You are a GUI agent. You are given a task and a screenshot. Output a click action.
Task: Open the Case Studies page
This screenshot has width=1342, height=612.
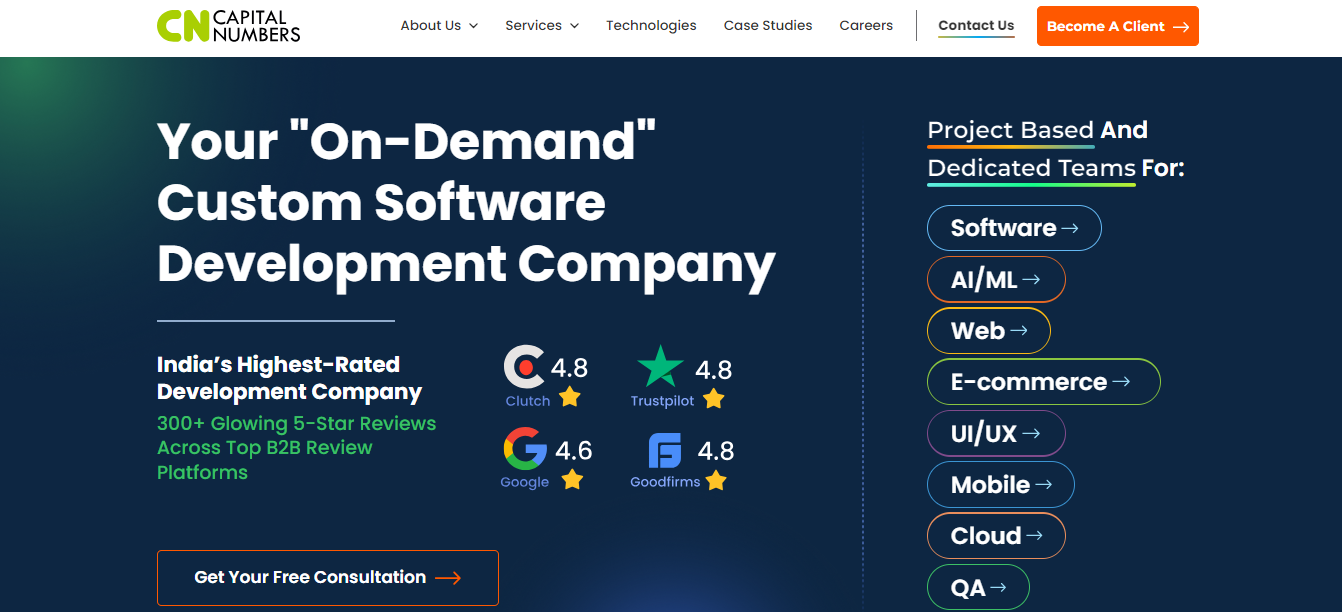pos(768,26)
